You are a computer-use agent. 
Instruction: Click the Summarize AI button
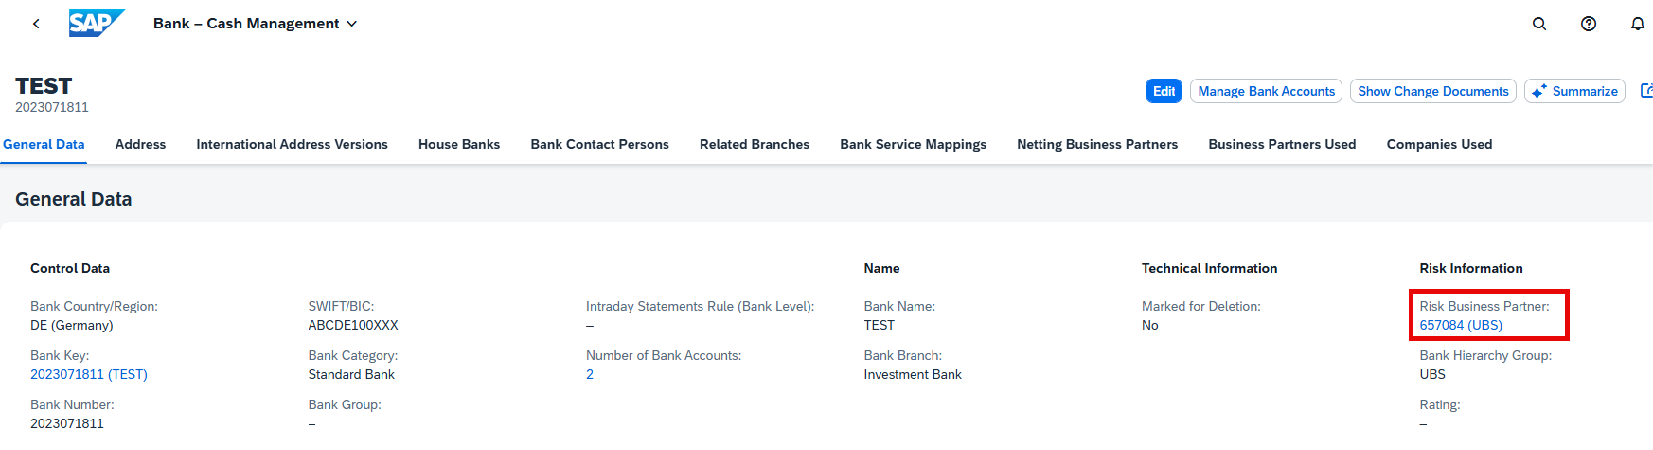tap(1574, 91)
